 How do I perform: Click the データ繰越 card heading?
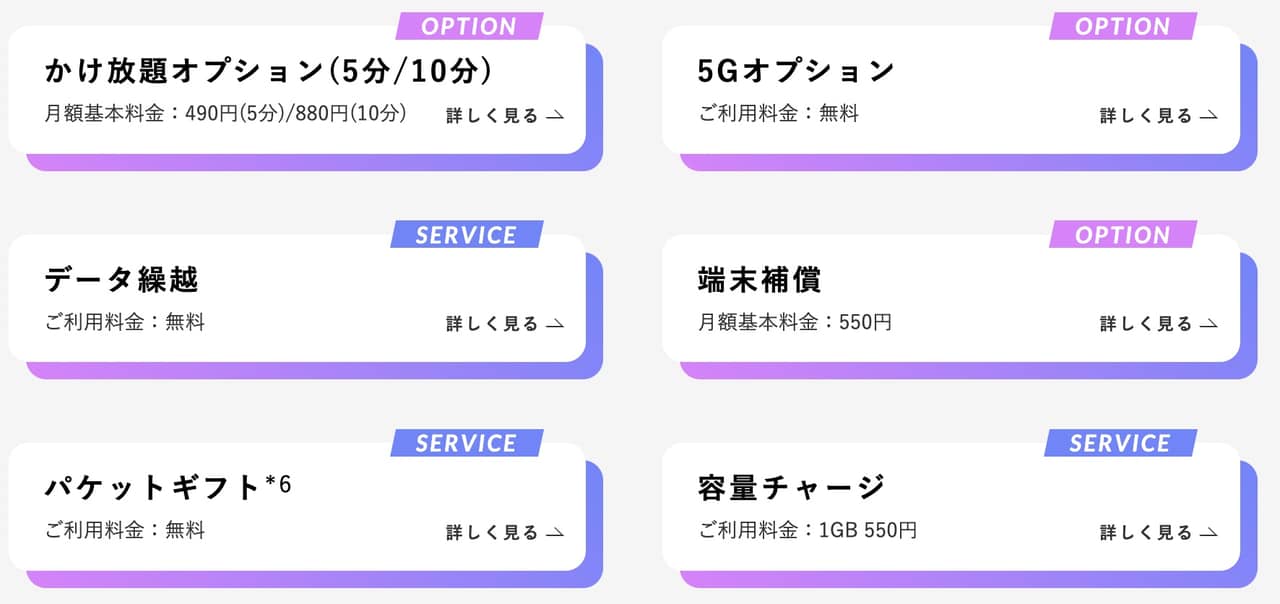[x=122, y=279]
